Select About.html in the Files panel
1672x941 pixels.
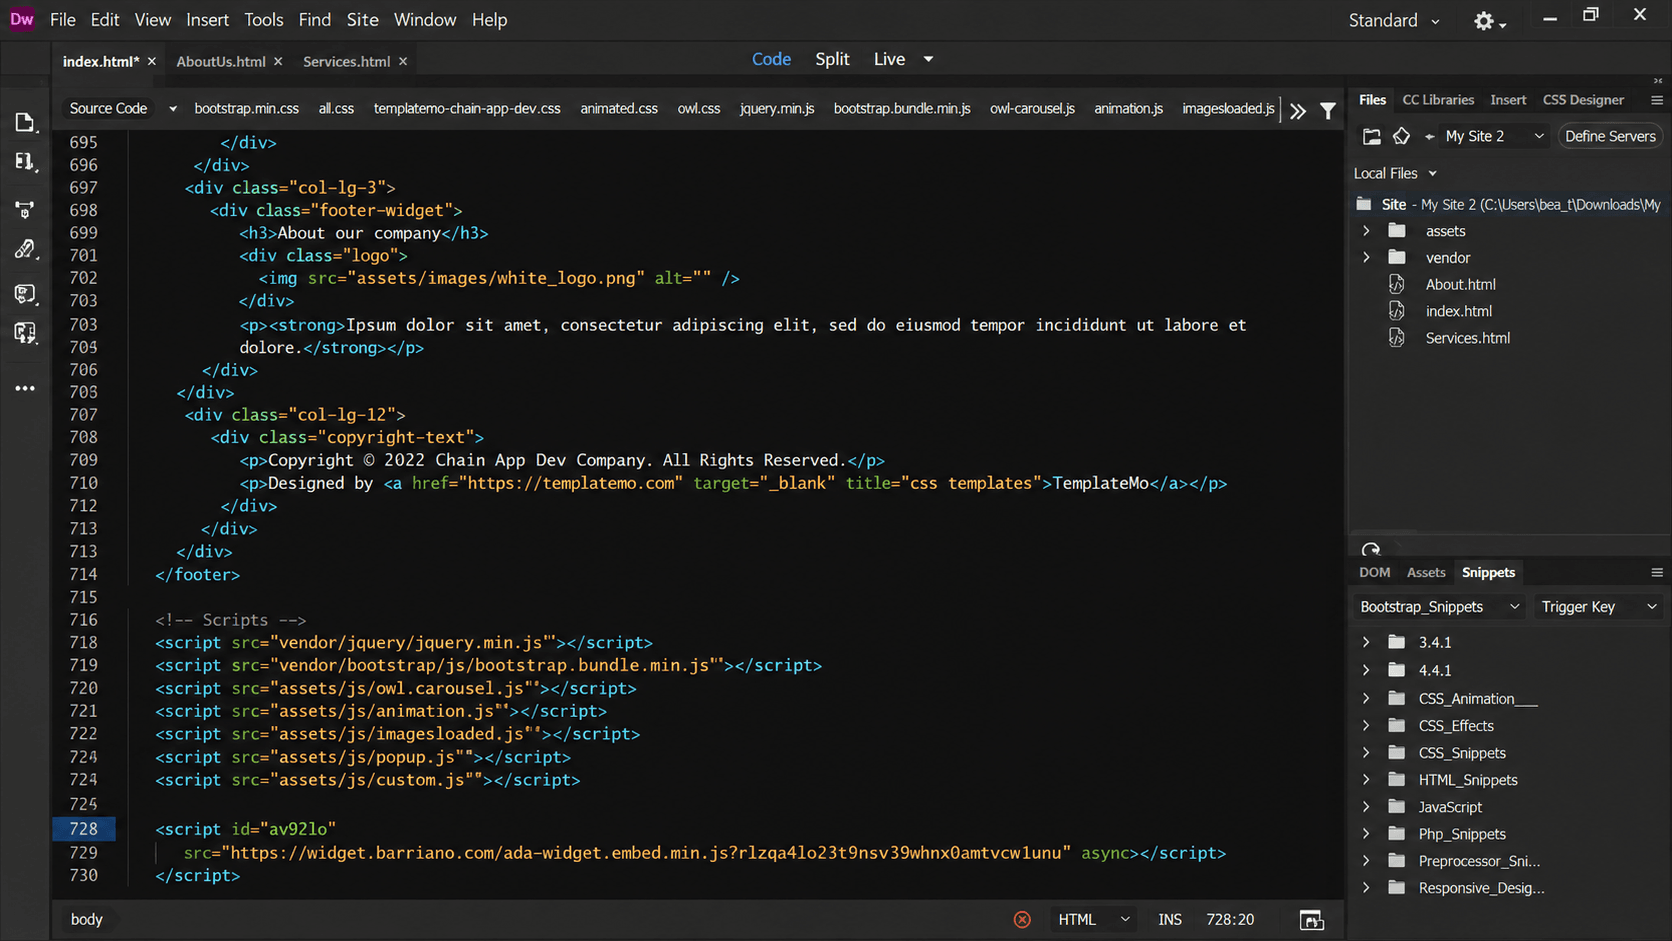coord(1461,285)
